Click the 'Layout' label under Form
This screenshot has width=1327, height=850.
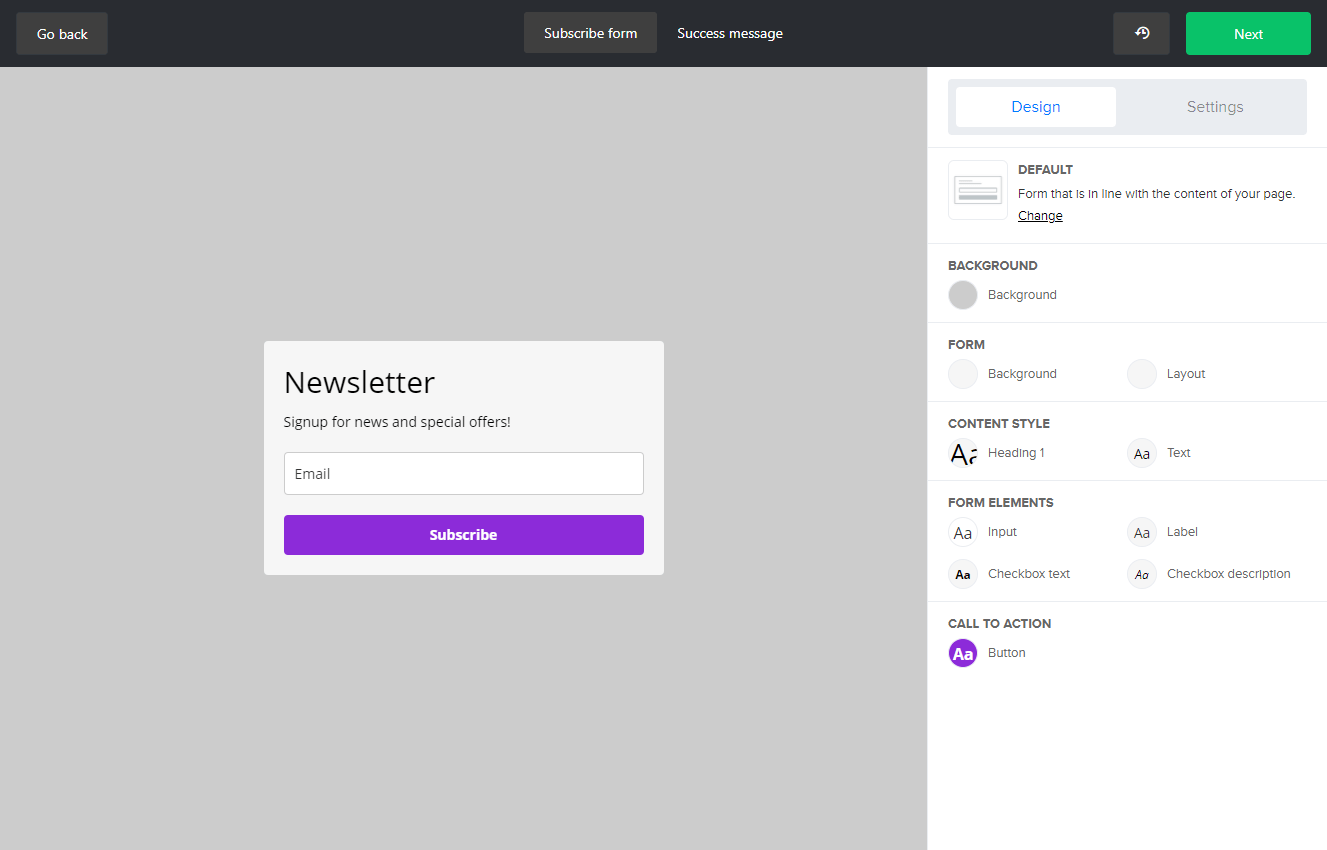tap(1186, 374)
